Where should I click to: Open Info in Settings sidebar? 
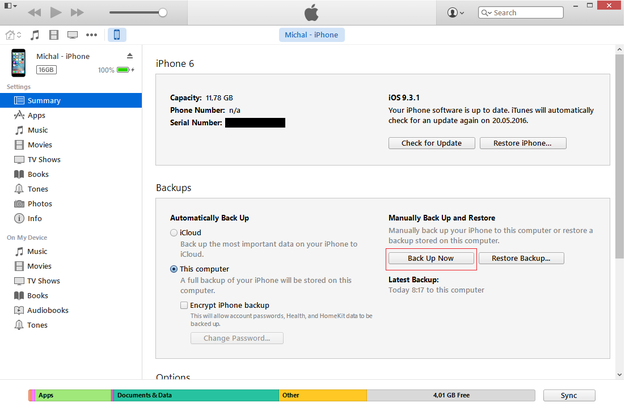71,218
